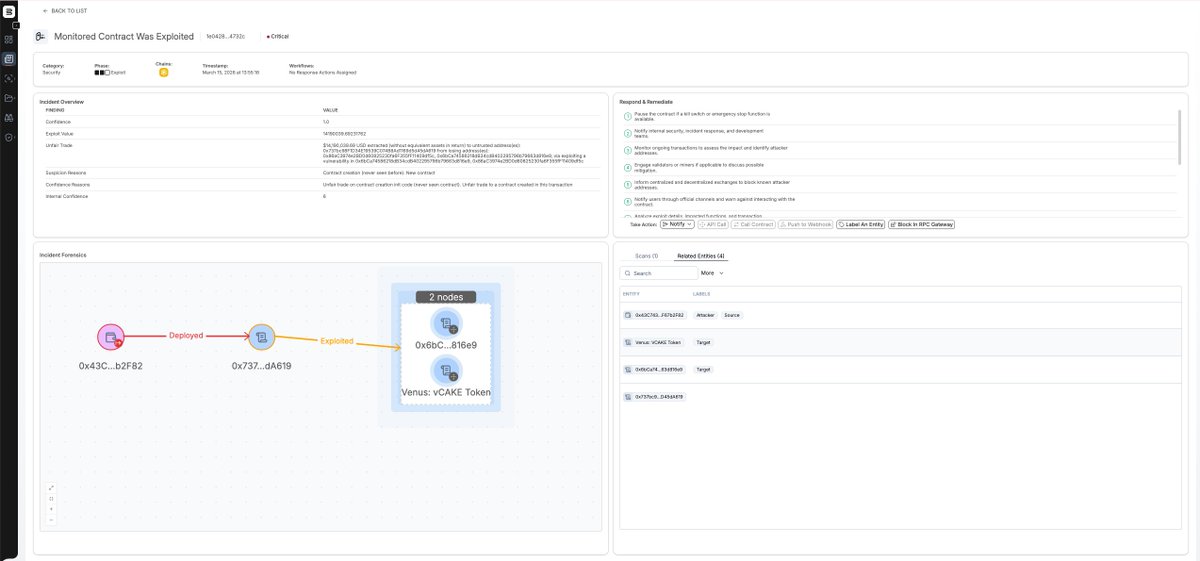This screenshot has height=561, width=1200.
Task: Click the 2 nodes group header
Action: (446, 297)
